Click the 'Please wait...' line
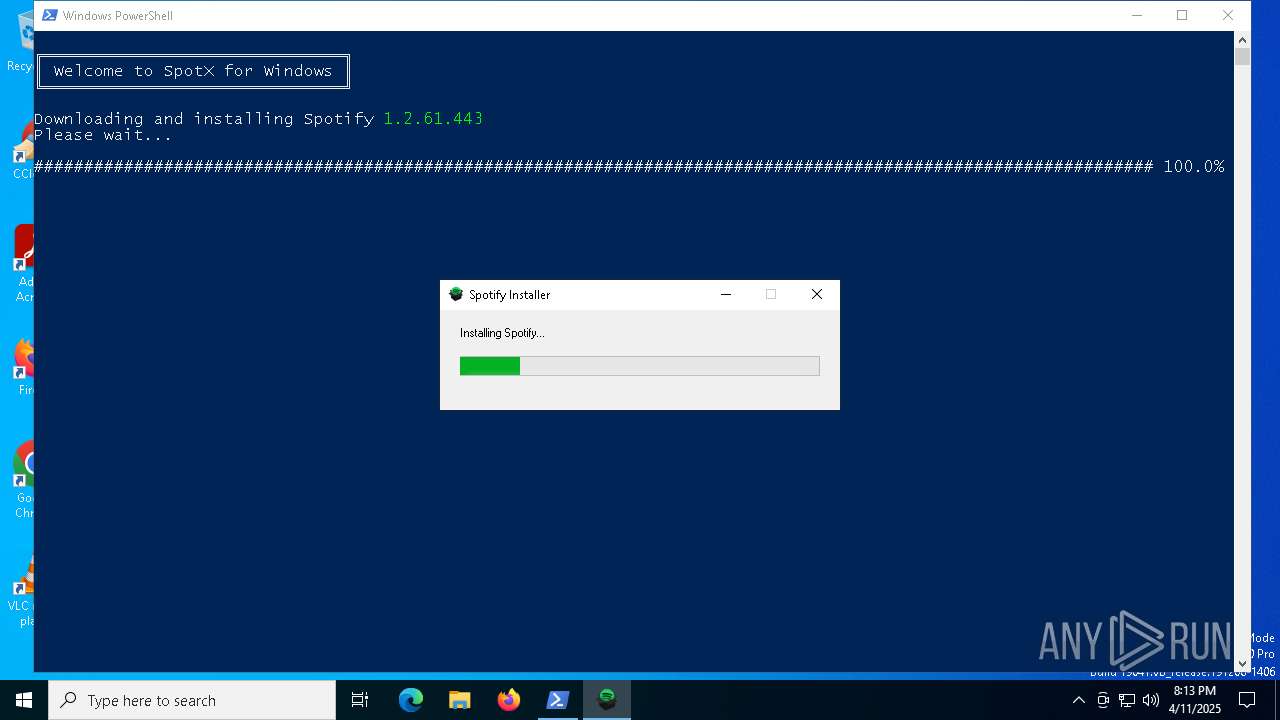1280x720 pixels. pyautogui.click(x=103, y=135)
